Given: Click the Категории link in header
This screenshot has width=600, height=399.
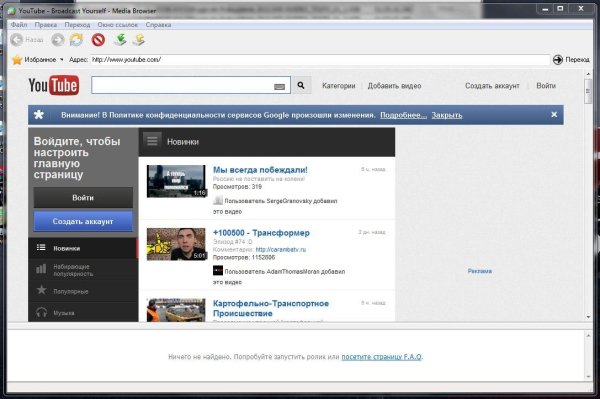Looking at the screenshot, I should [x=339, y=86].
